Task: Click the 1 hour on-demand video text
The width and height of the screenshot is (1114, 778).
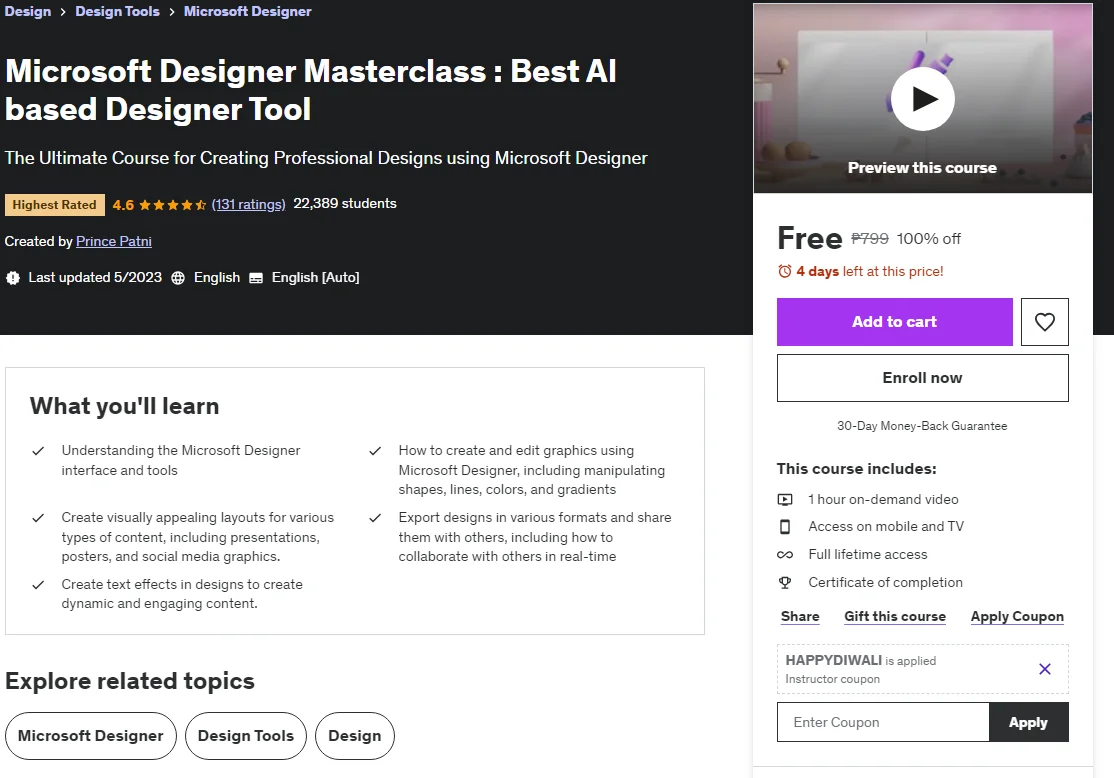Action: click(x=883, y=499)
